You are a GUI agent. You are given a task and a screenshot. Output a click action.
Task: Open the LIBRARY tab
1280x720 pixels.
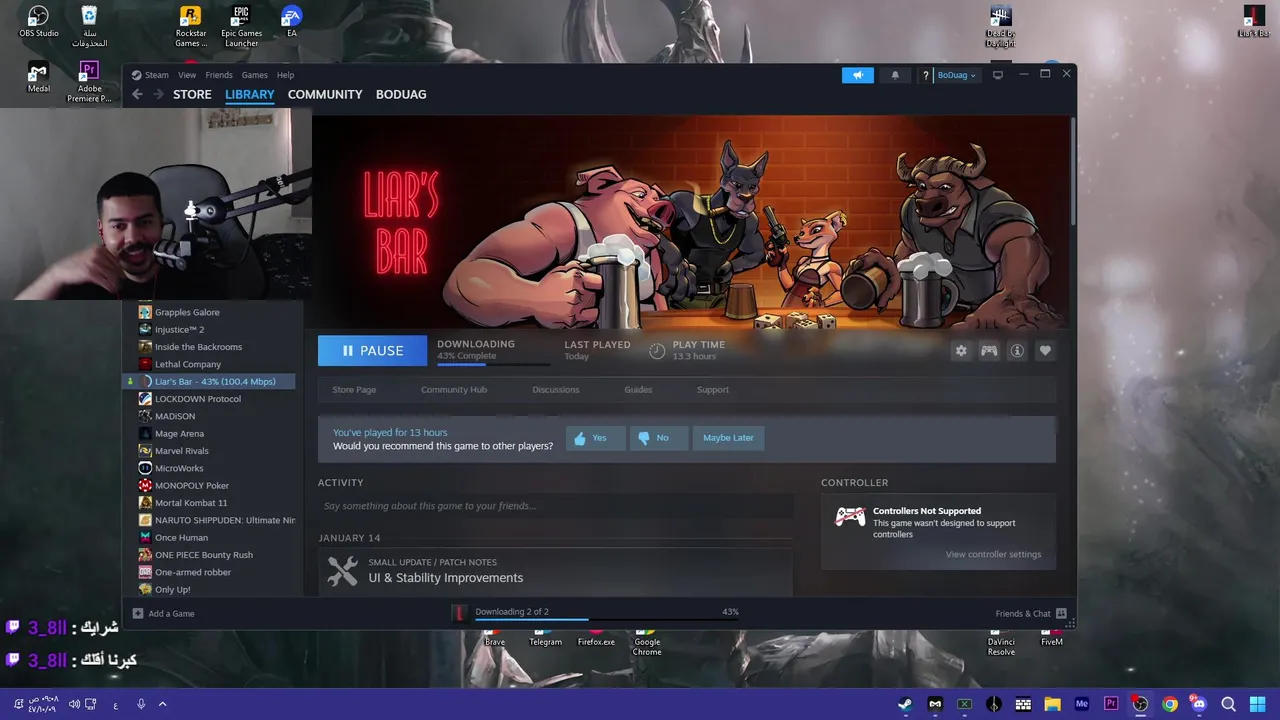point(249,94)
